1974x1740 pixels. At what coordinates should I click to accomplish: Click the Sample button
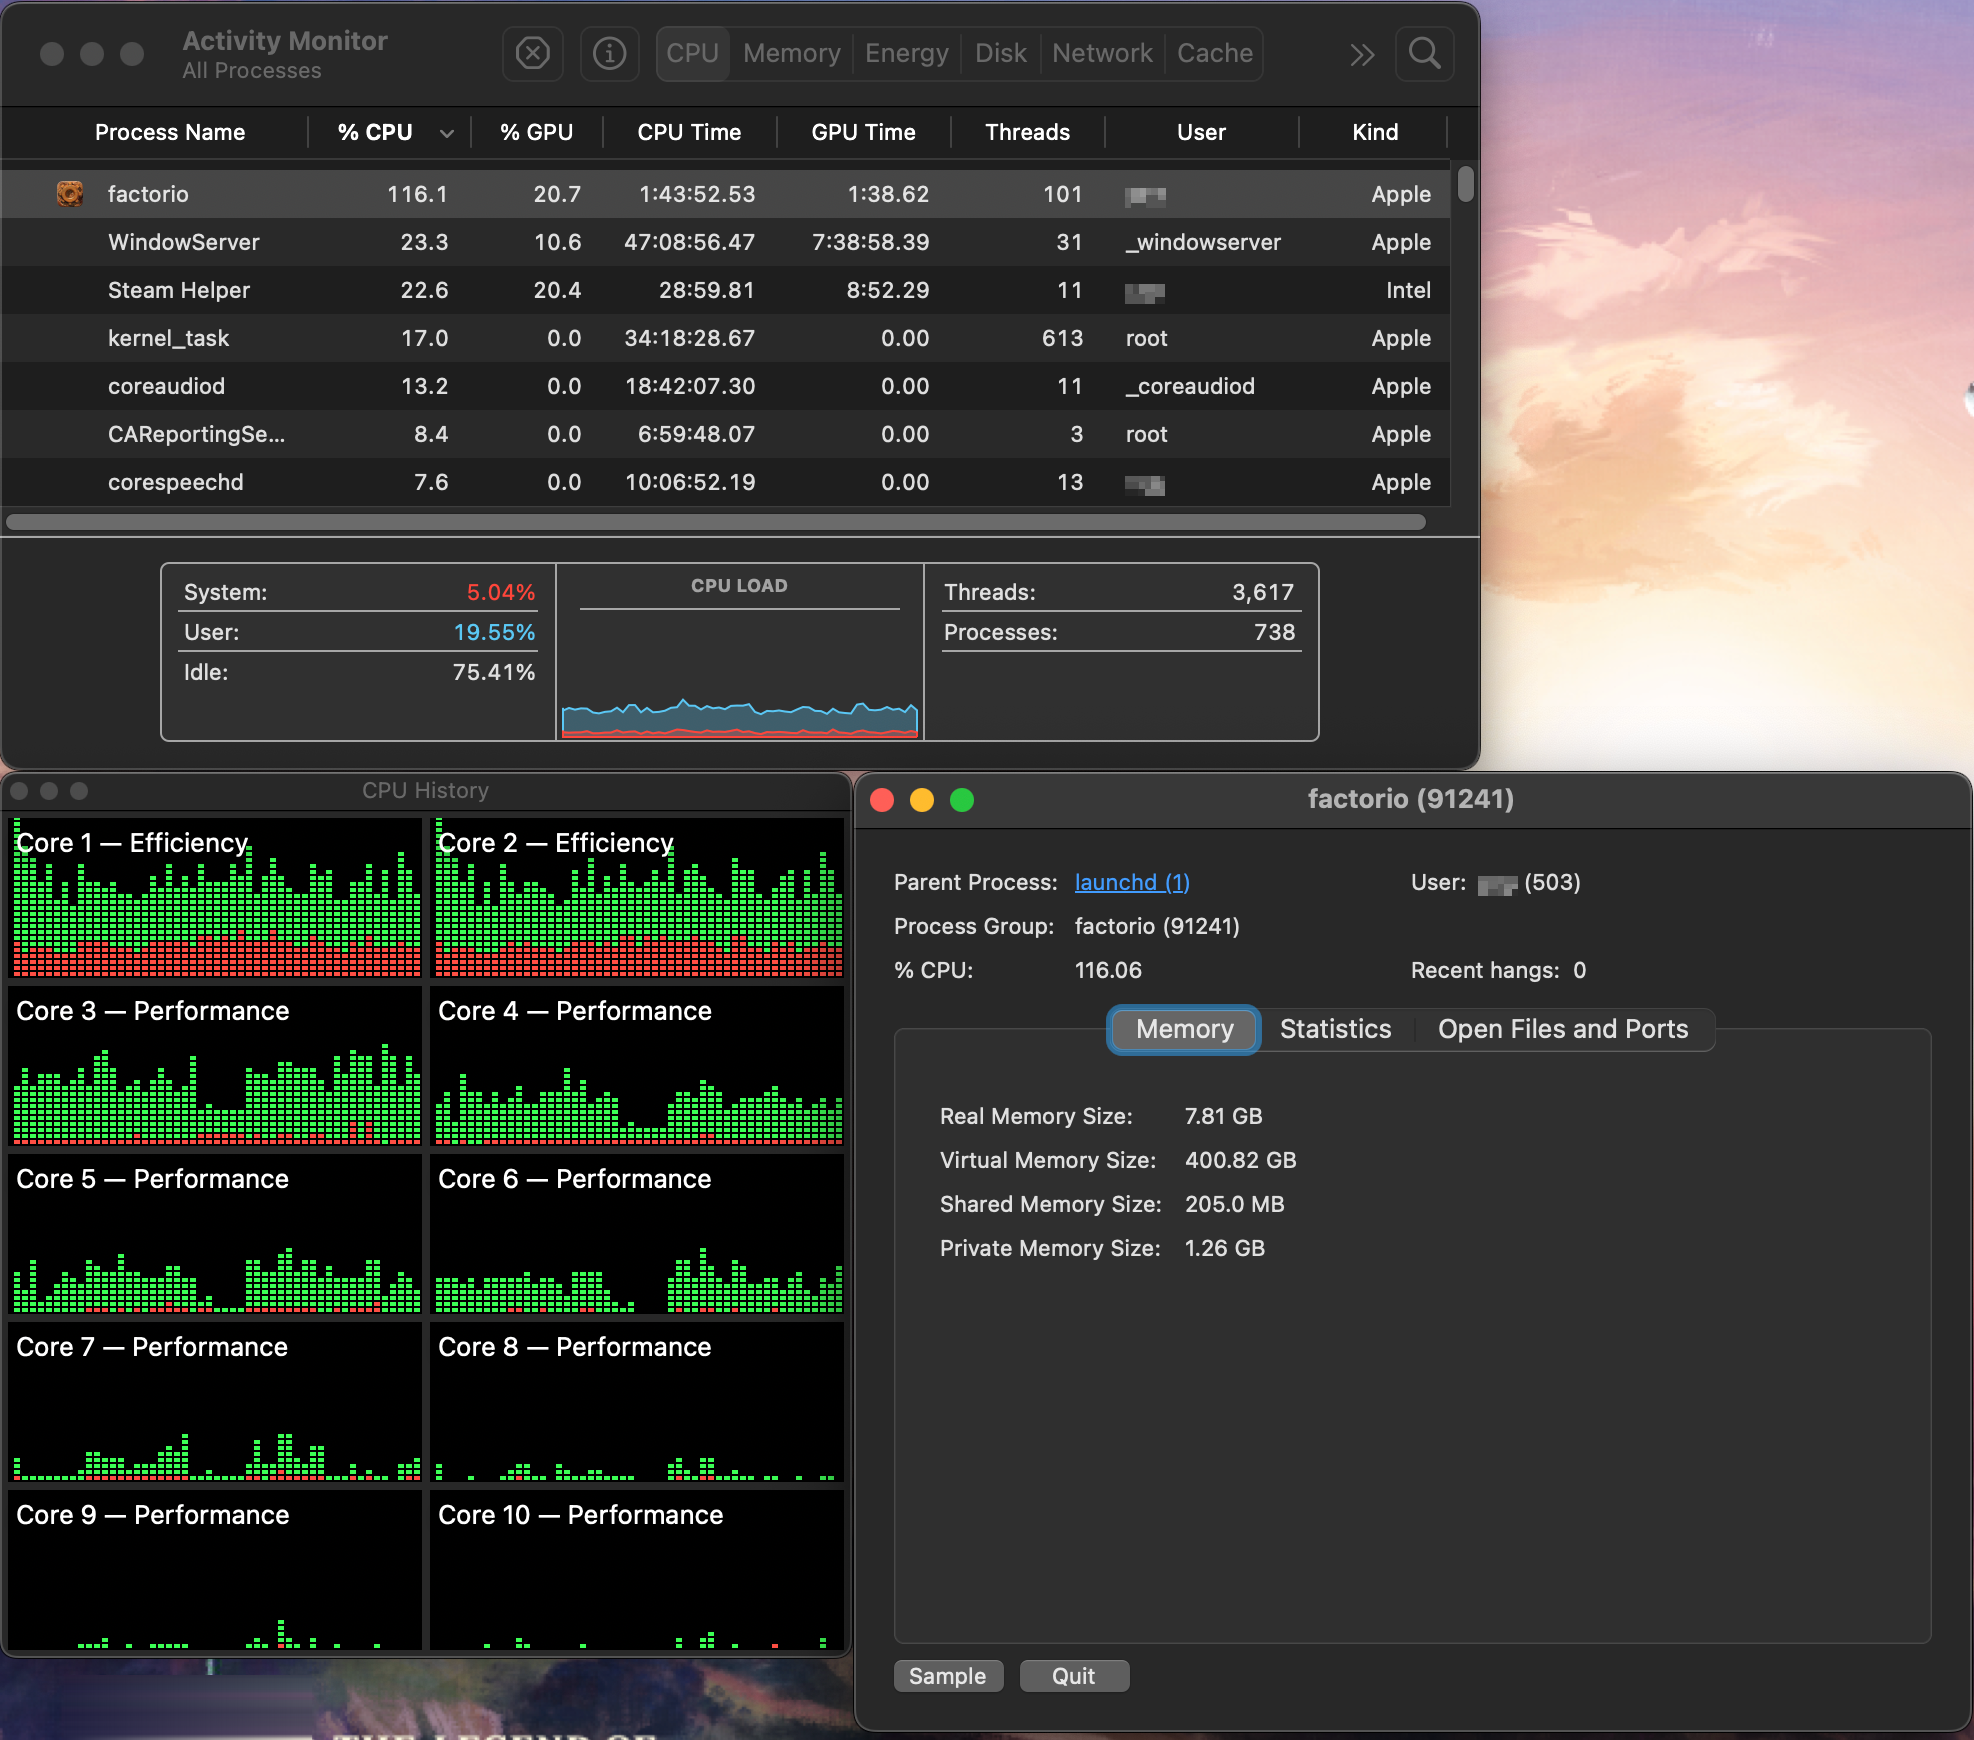[947, 1676]
